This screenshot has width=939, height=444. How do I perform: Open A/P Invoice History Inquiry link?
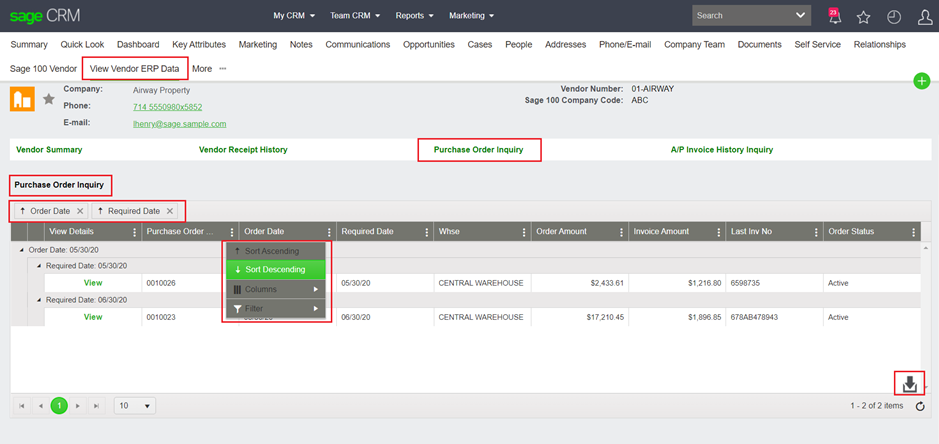[722, 150]
